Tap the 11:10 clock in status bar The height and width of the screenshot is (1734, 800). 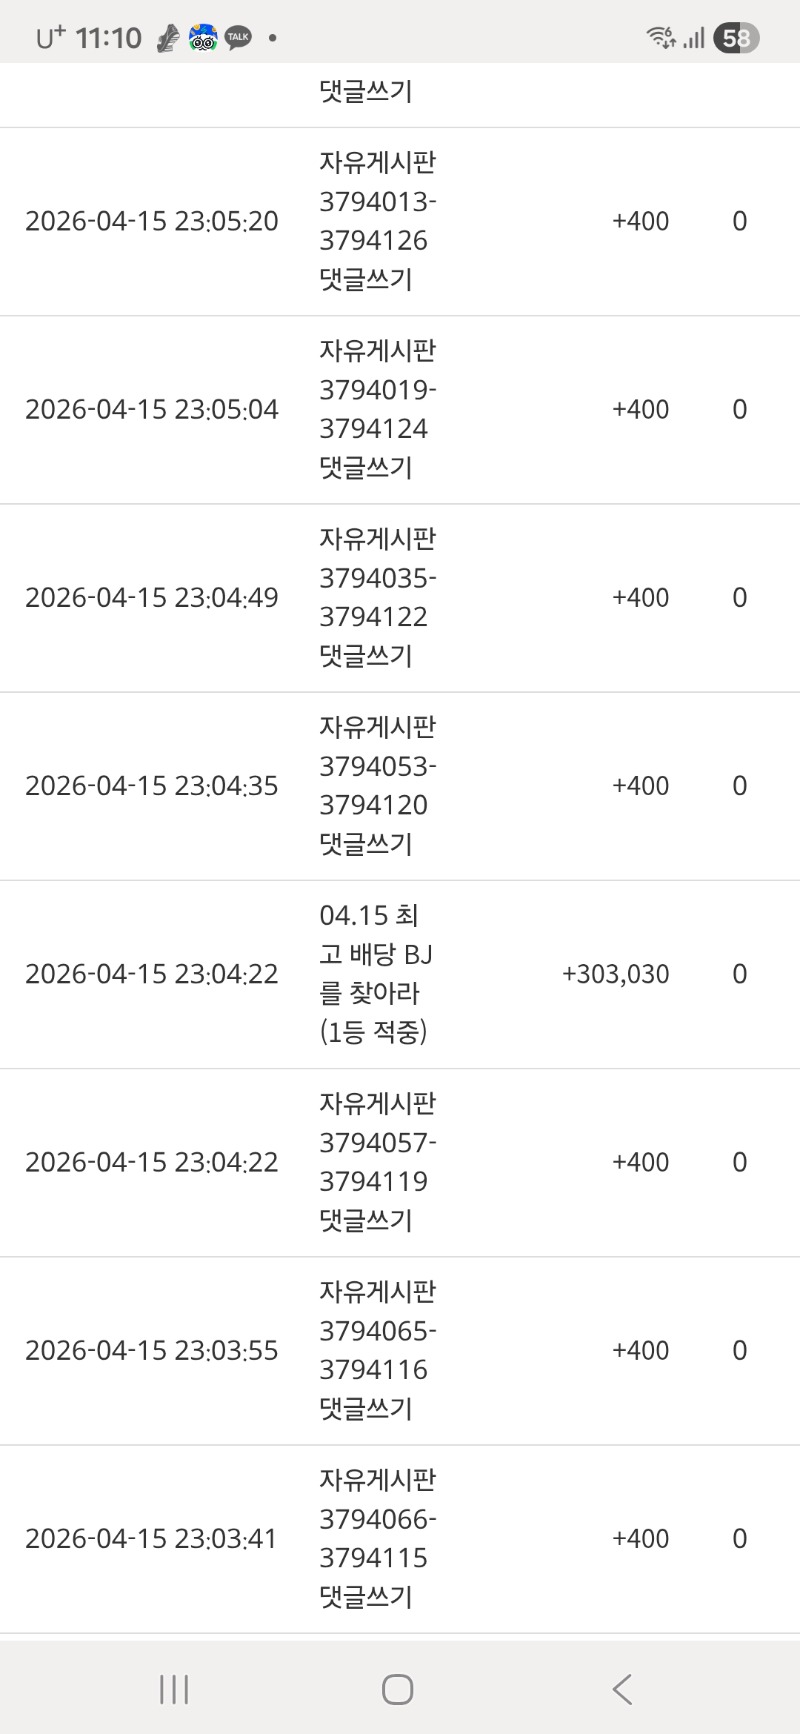pyautogui.click(x=108, y=38)
